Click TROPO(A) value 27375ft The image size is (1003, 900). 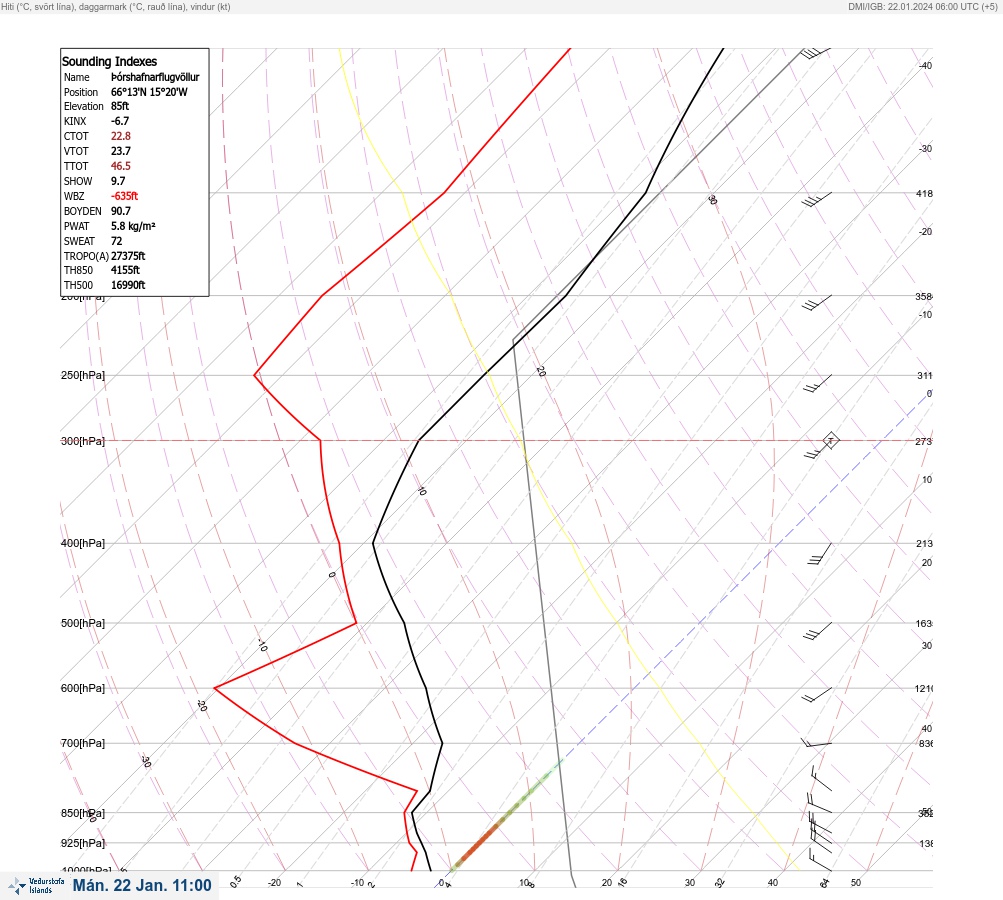pos(128,256)
